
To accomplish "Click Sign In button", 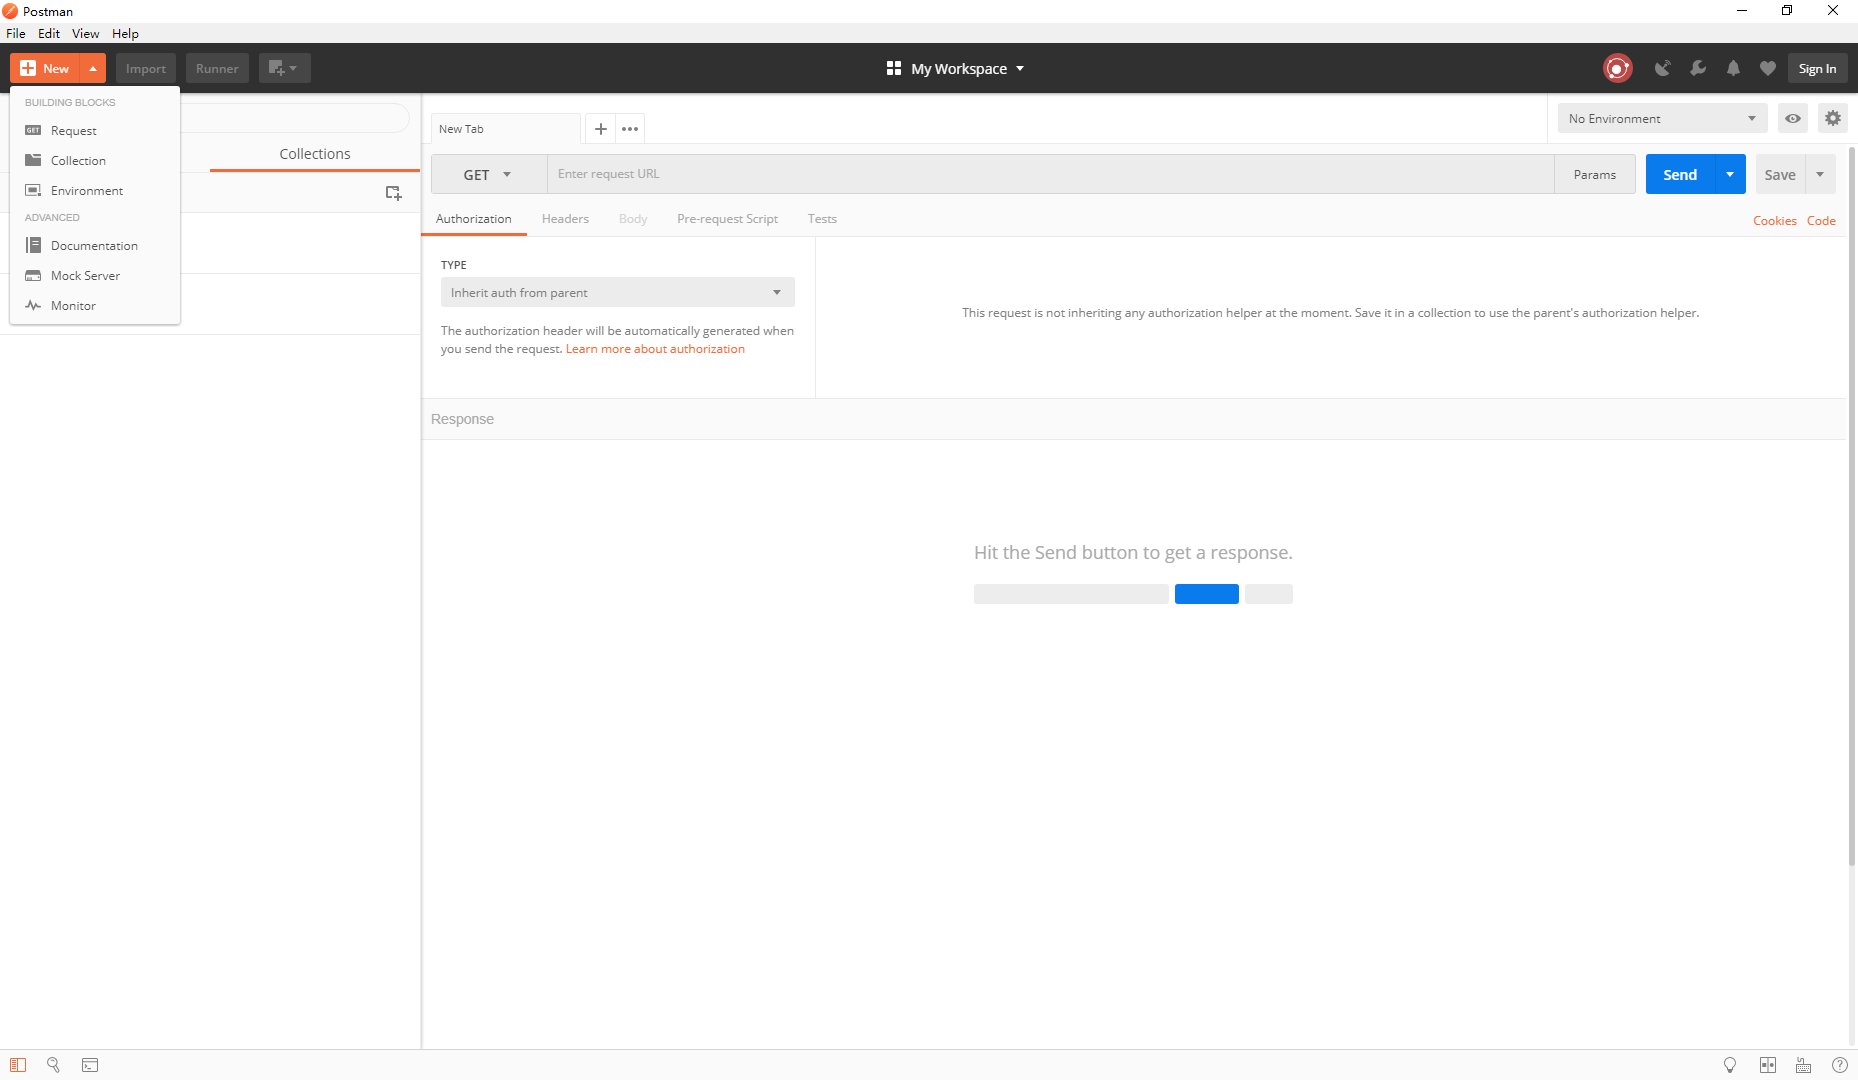I will tap(1817, 68).
